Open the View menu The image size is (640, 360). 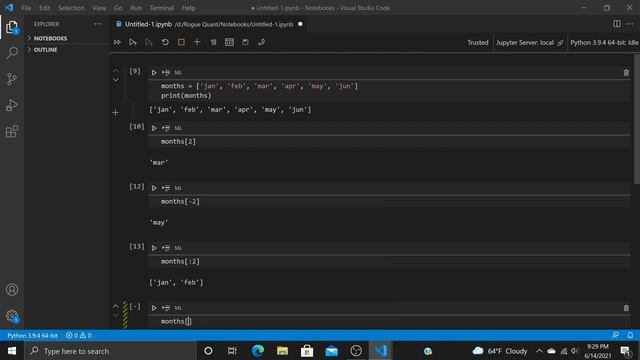tap(99, 8)
